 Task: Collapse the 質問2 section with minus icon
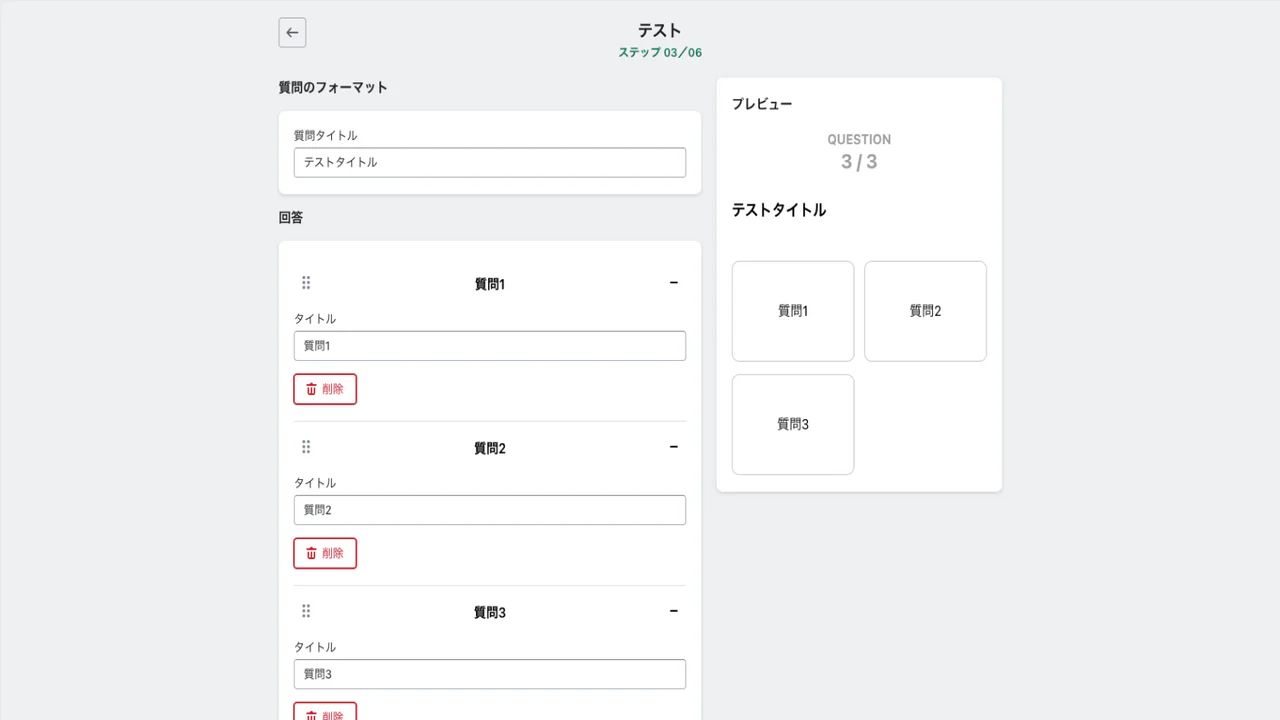pyautogui.click(x=673, y=447)
